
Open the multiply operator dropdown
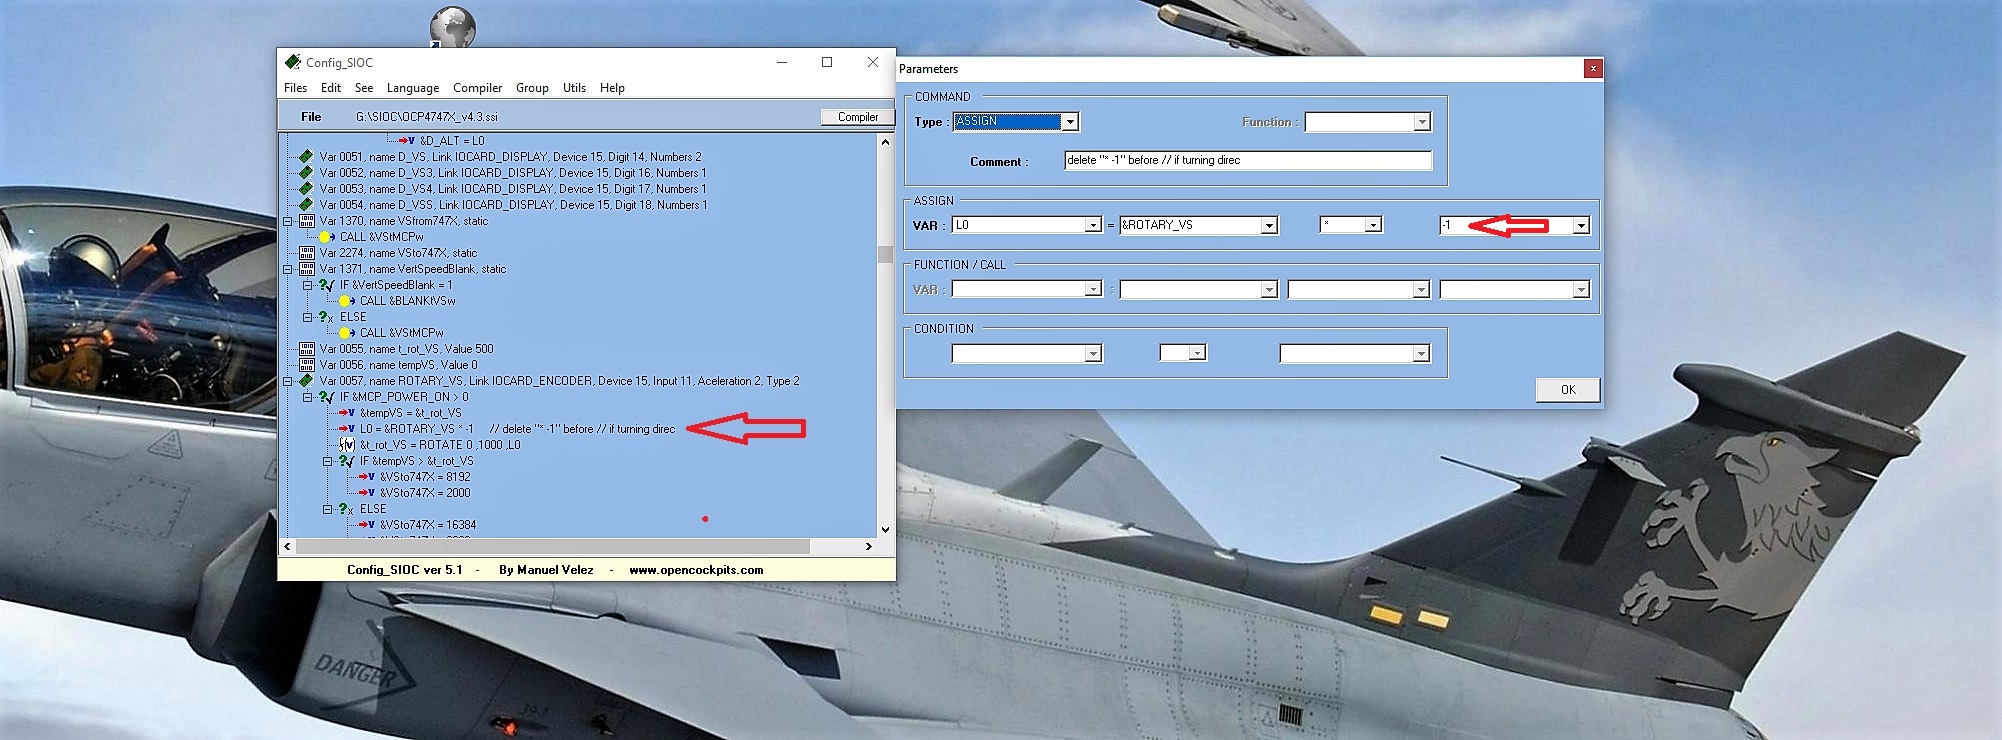pos(1373,226)
